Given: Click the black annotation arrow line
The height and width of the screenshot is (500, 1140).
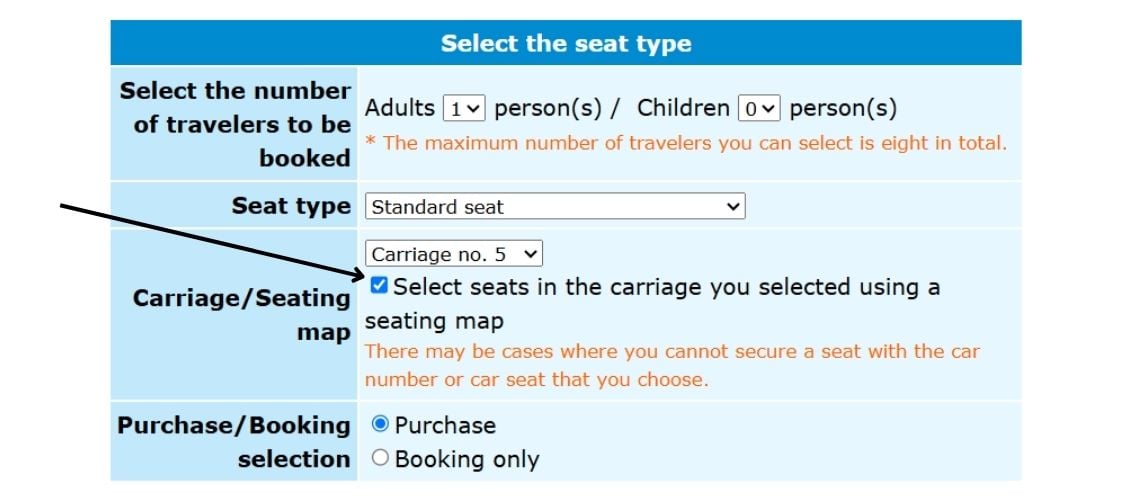Looking at the screenshot, I should (212, 242).
